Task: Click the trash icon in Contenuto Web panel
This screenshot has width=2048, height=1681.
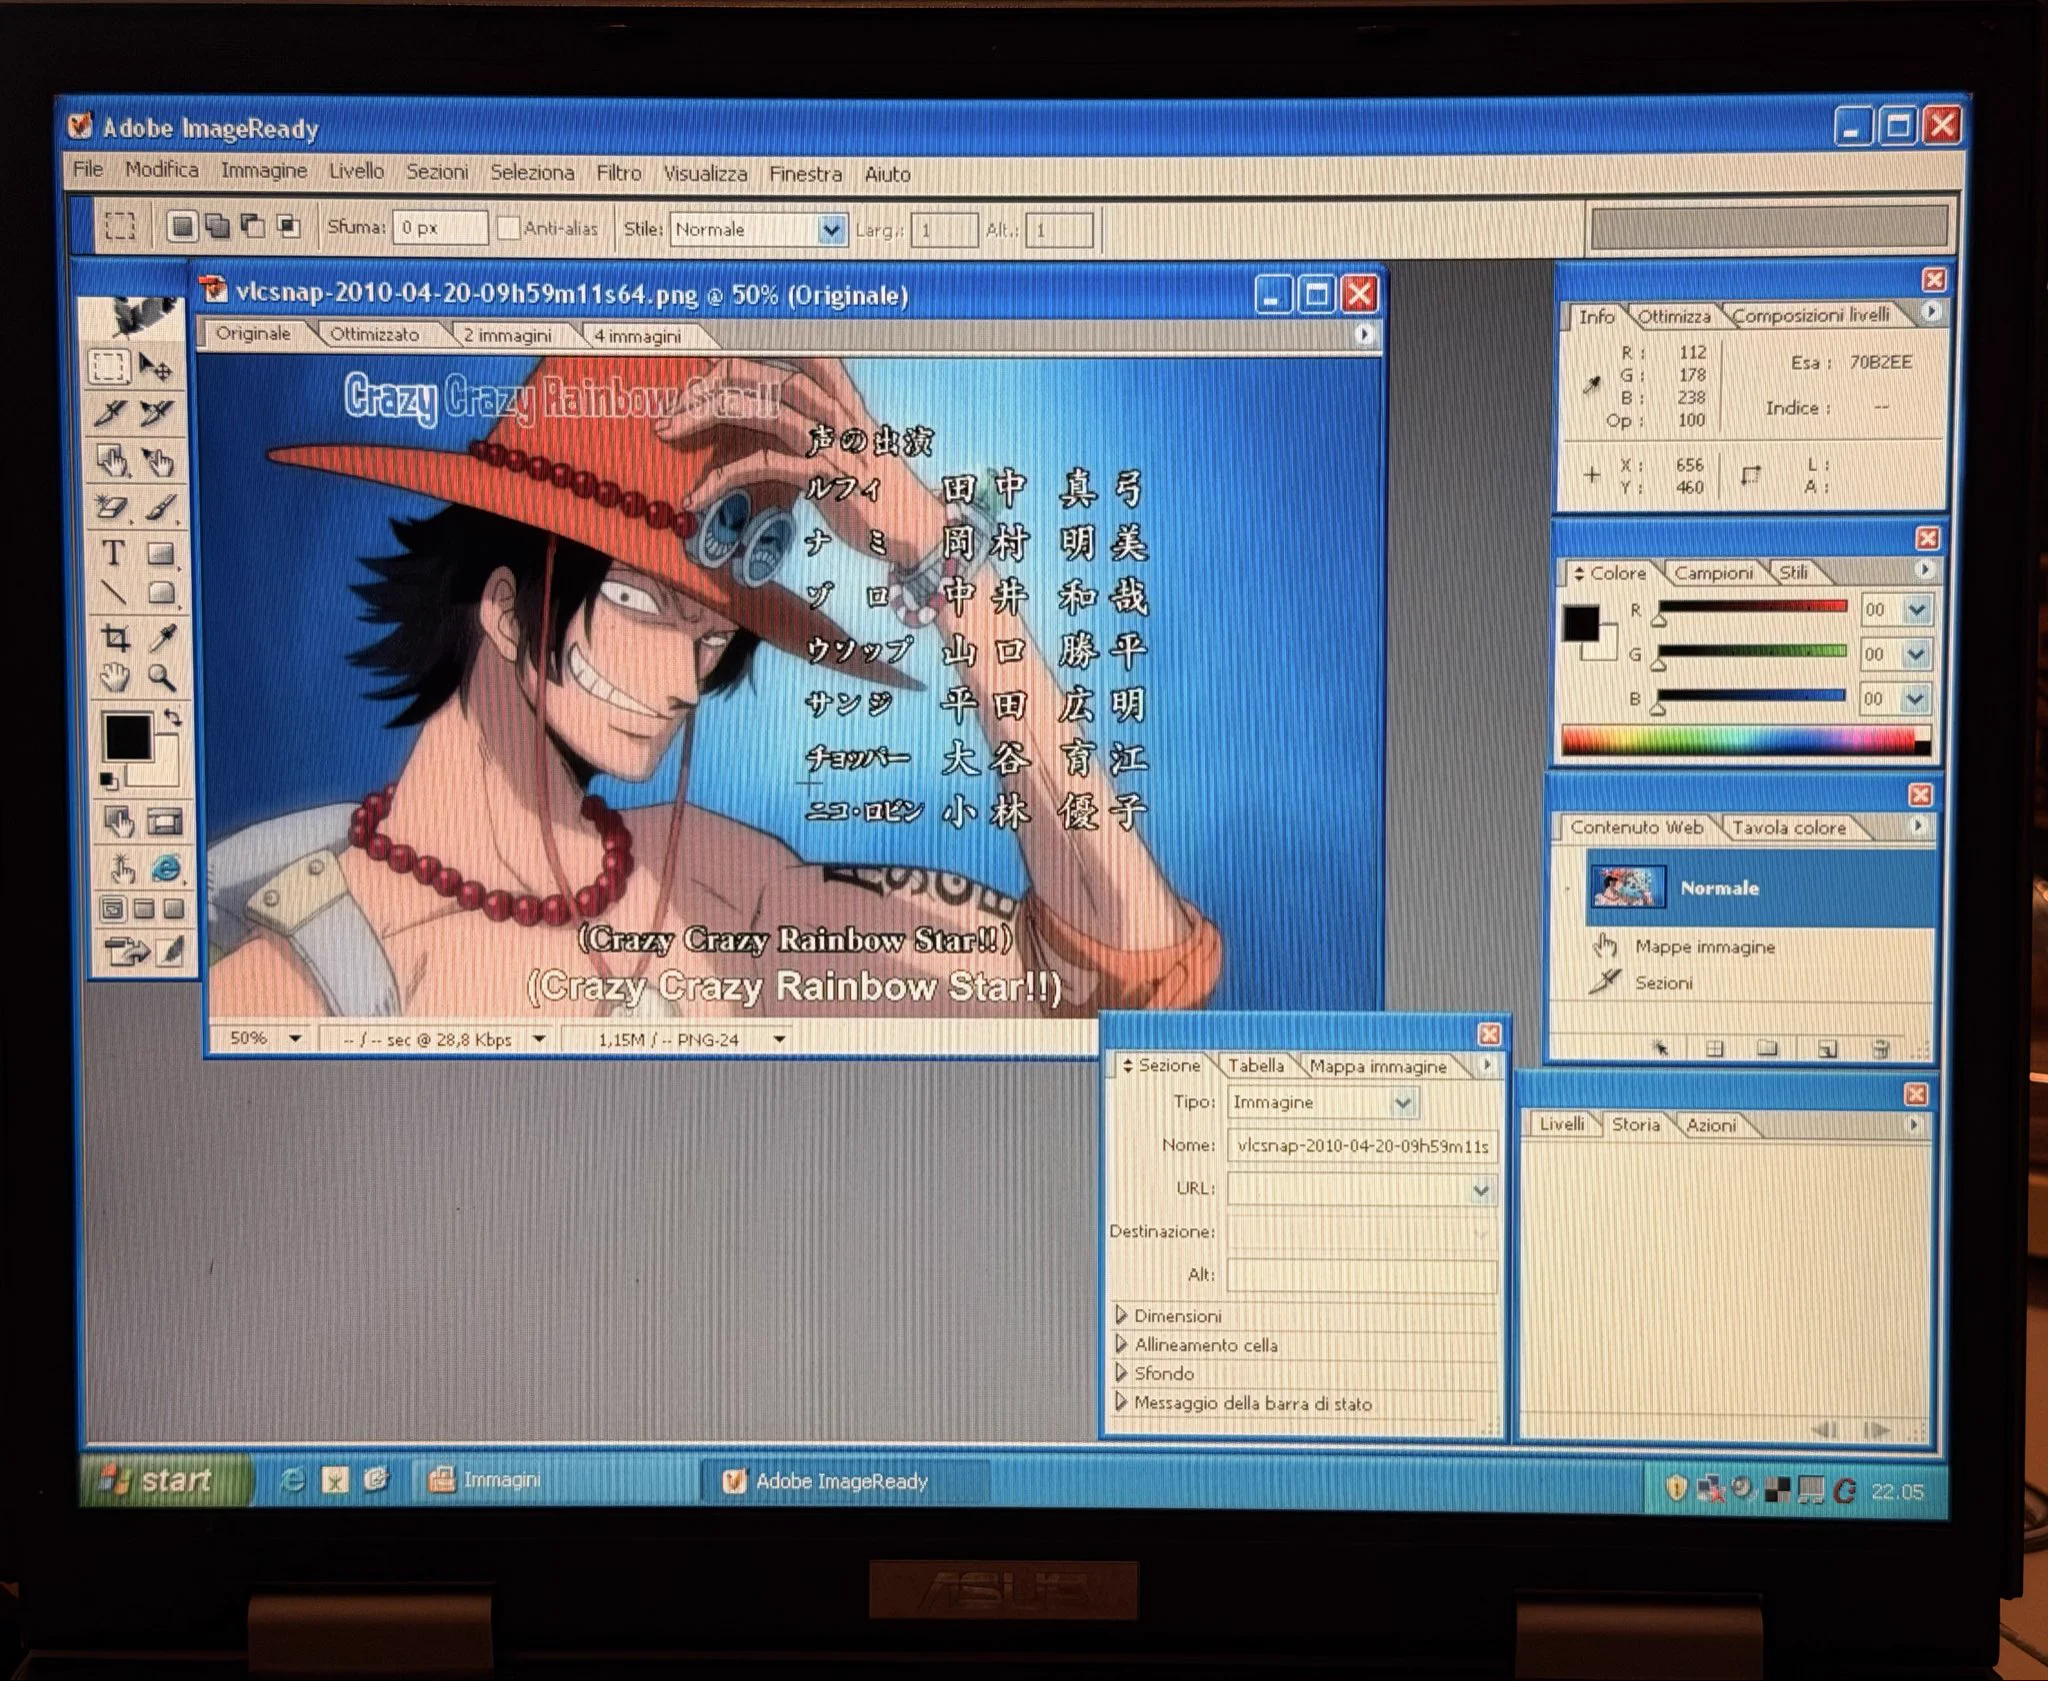Action: tap(1881, 1048)
